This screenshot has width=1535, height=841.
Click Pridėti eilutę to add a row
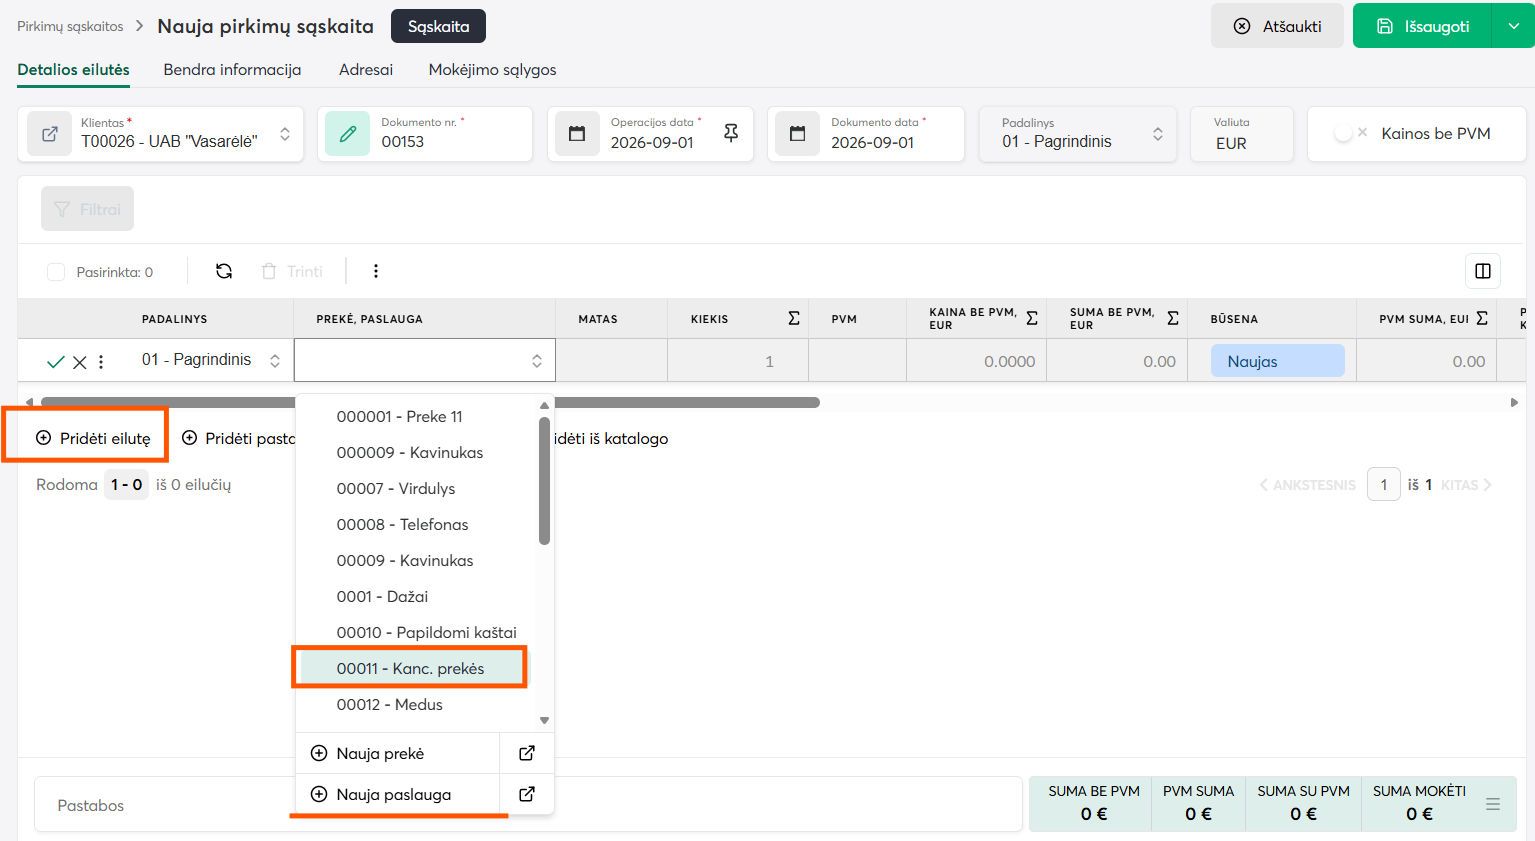93,438
